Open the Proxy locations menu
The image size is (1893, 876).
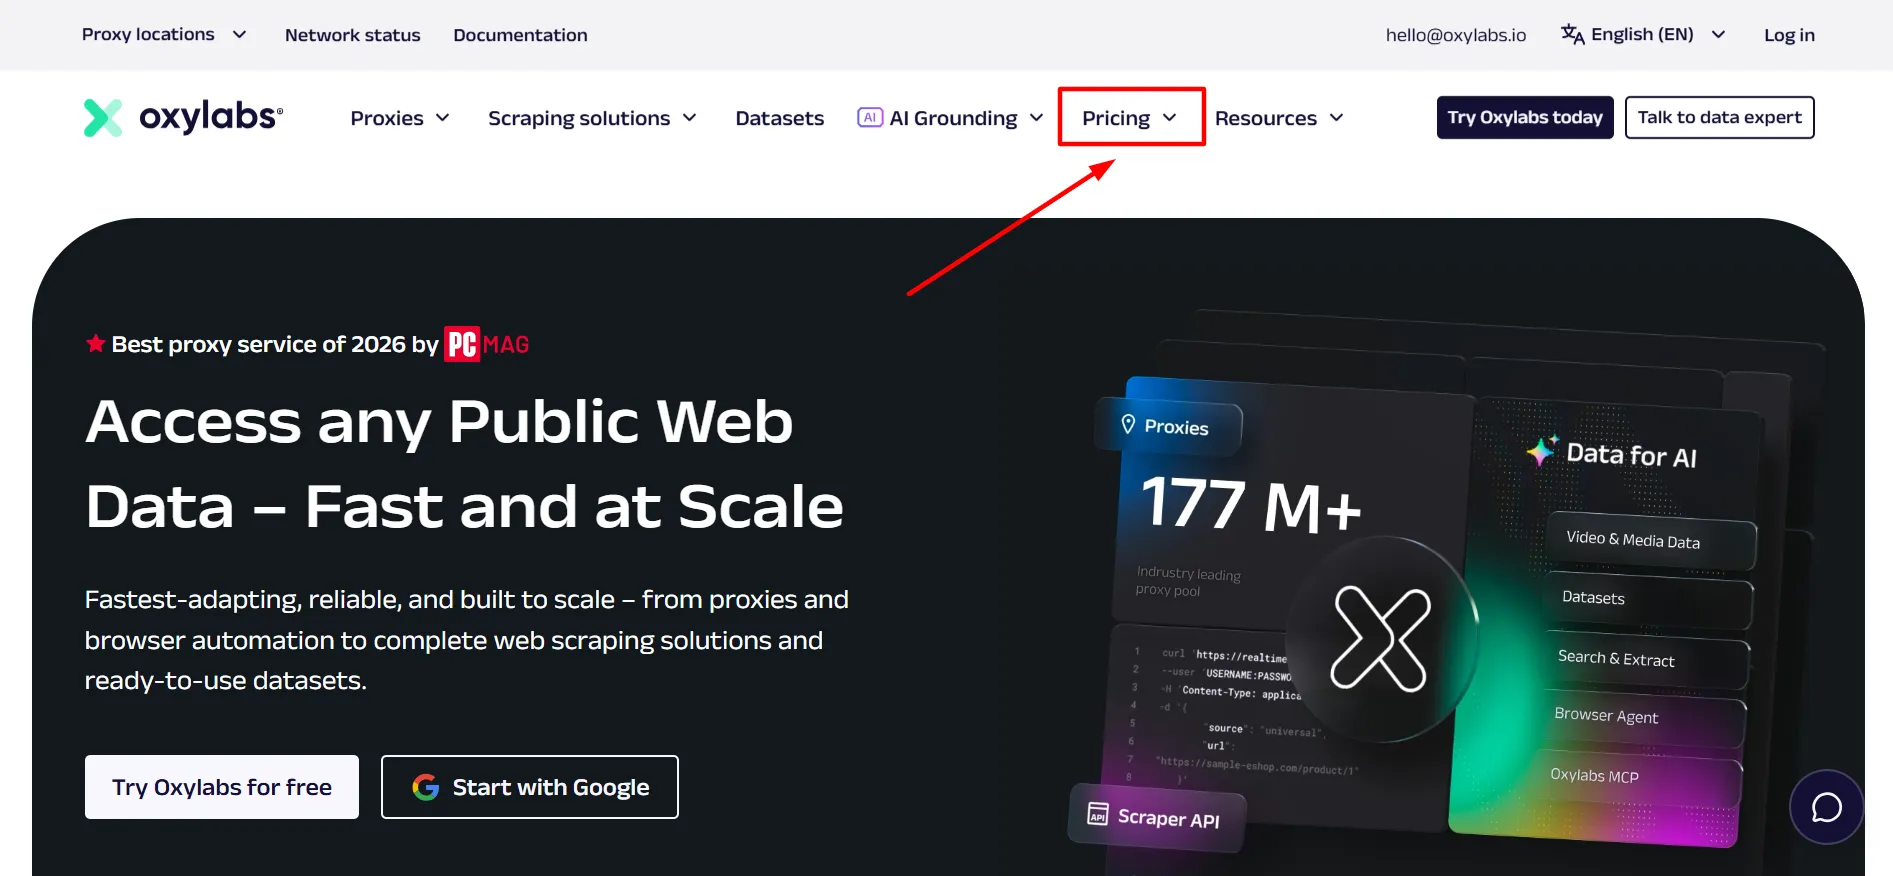164,35
